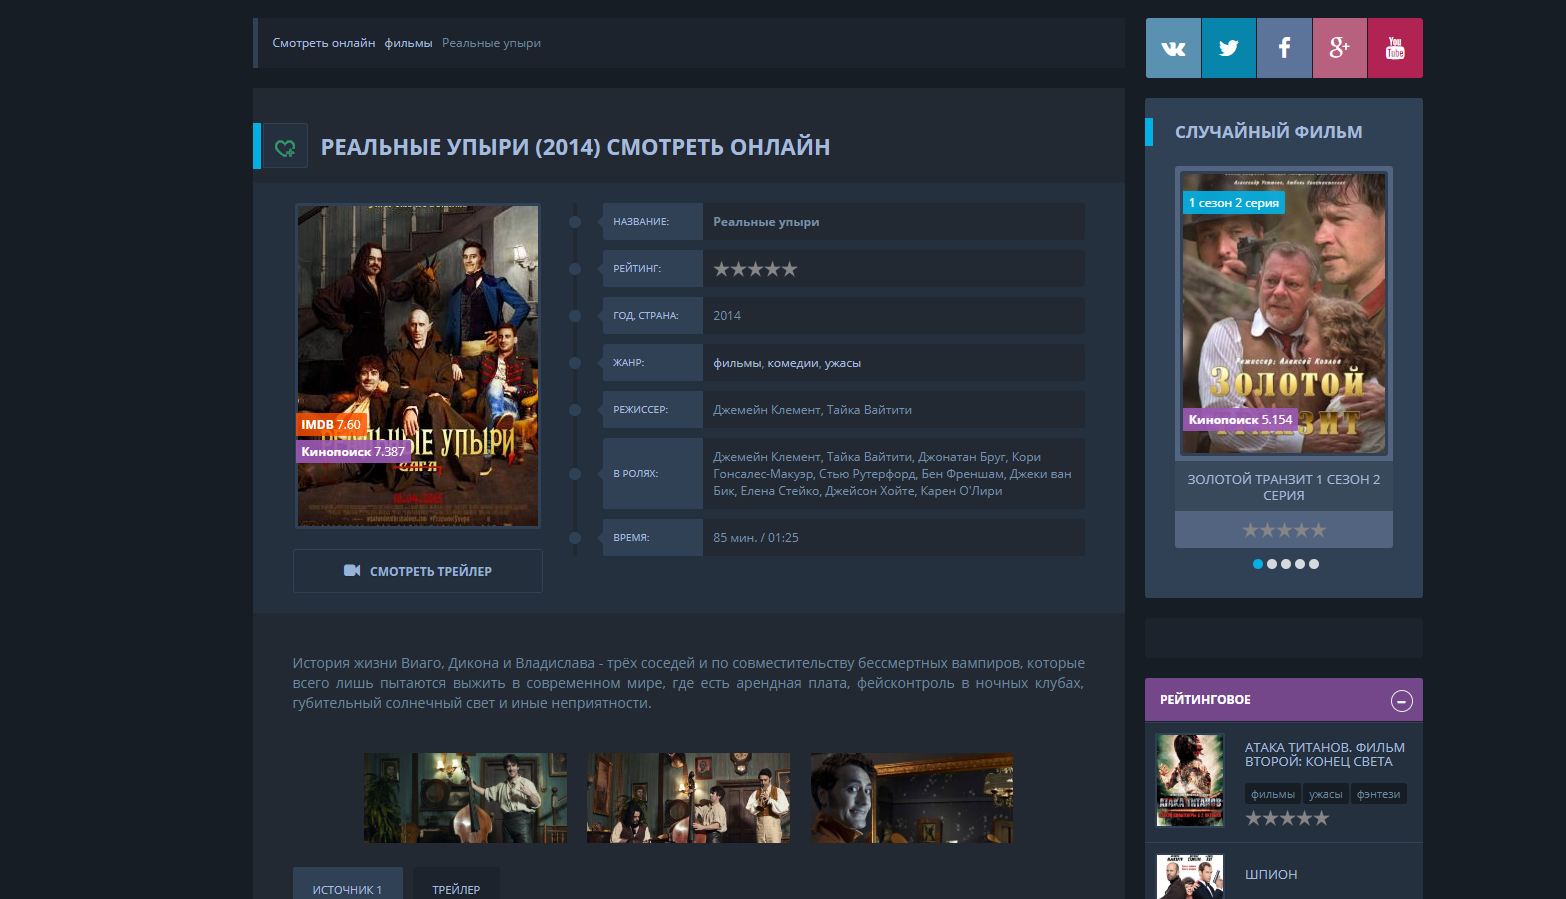Open Атака титанов. Фильм второй title link
The width and height of the screenshot is (1566, 899).
click(x=1325, y=754)
